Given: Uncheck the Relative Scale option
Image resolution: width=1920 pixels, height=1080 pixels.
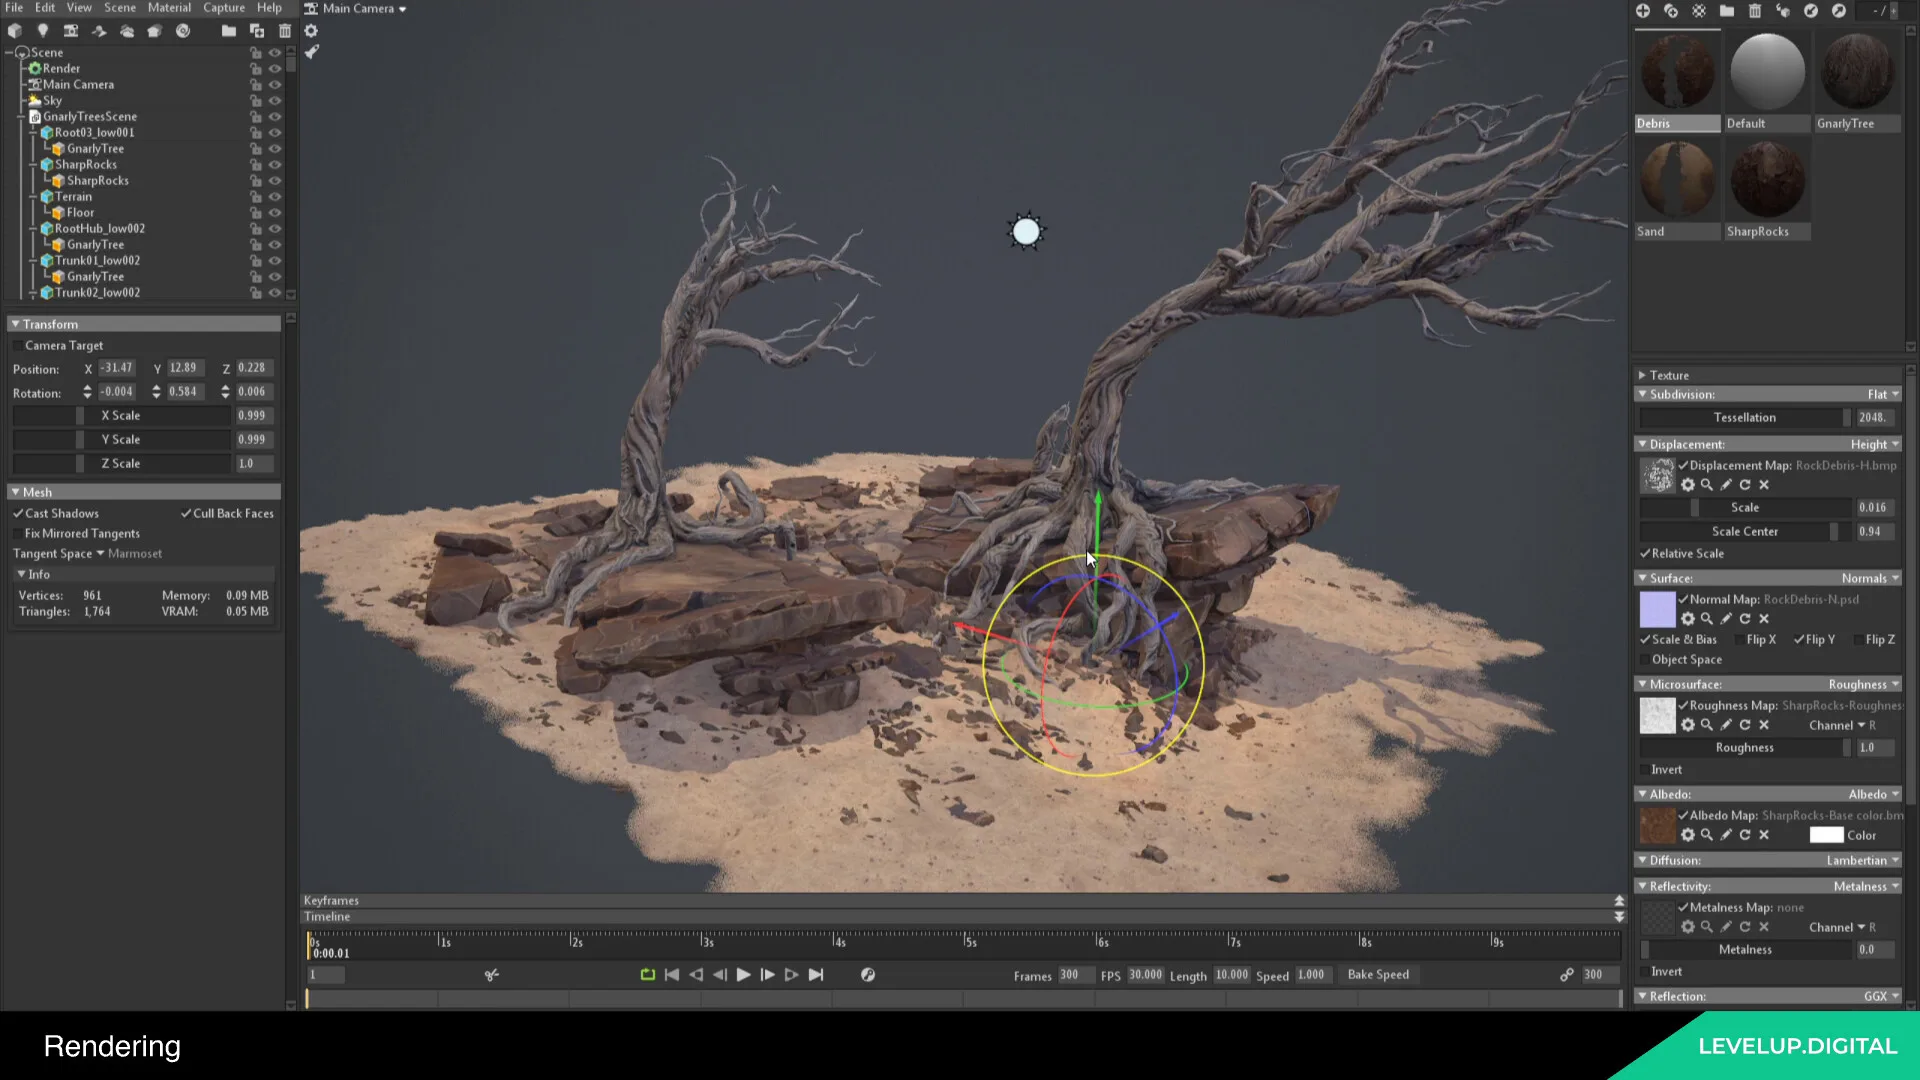Looking at the screenshot, I should point(1645,554).
